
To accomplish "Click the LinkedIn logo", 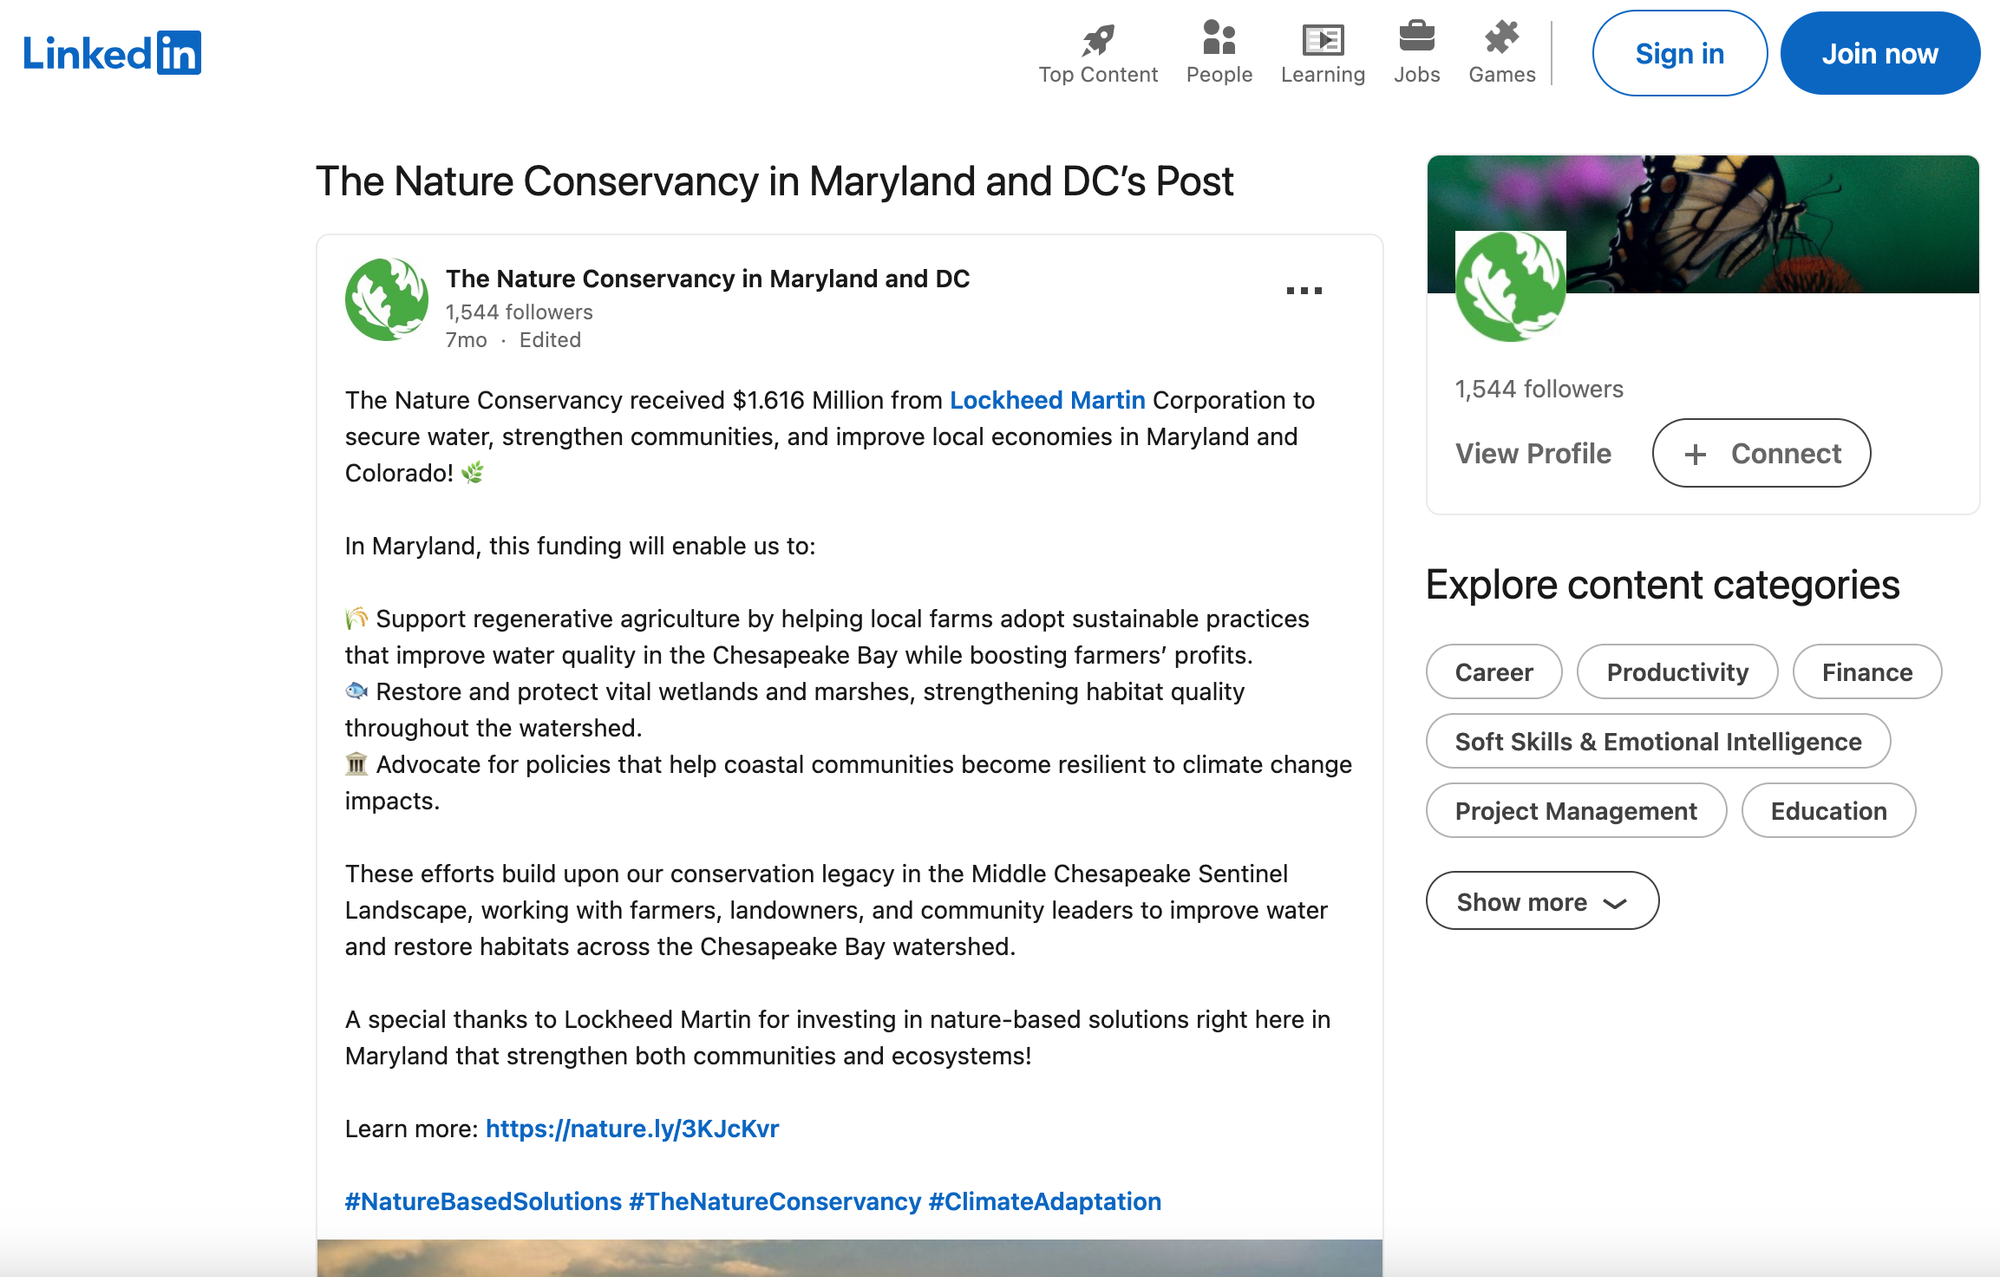I will (x=112, y=53).
